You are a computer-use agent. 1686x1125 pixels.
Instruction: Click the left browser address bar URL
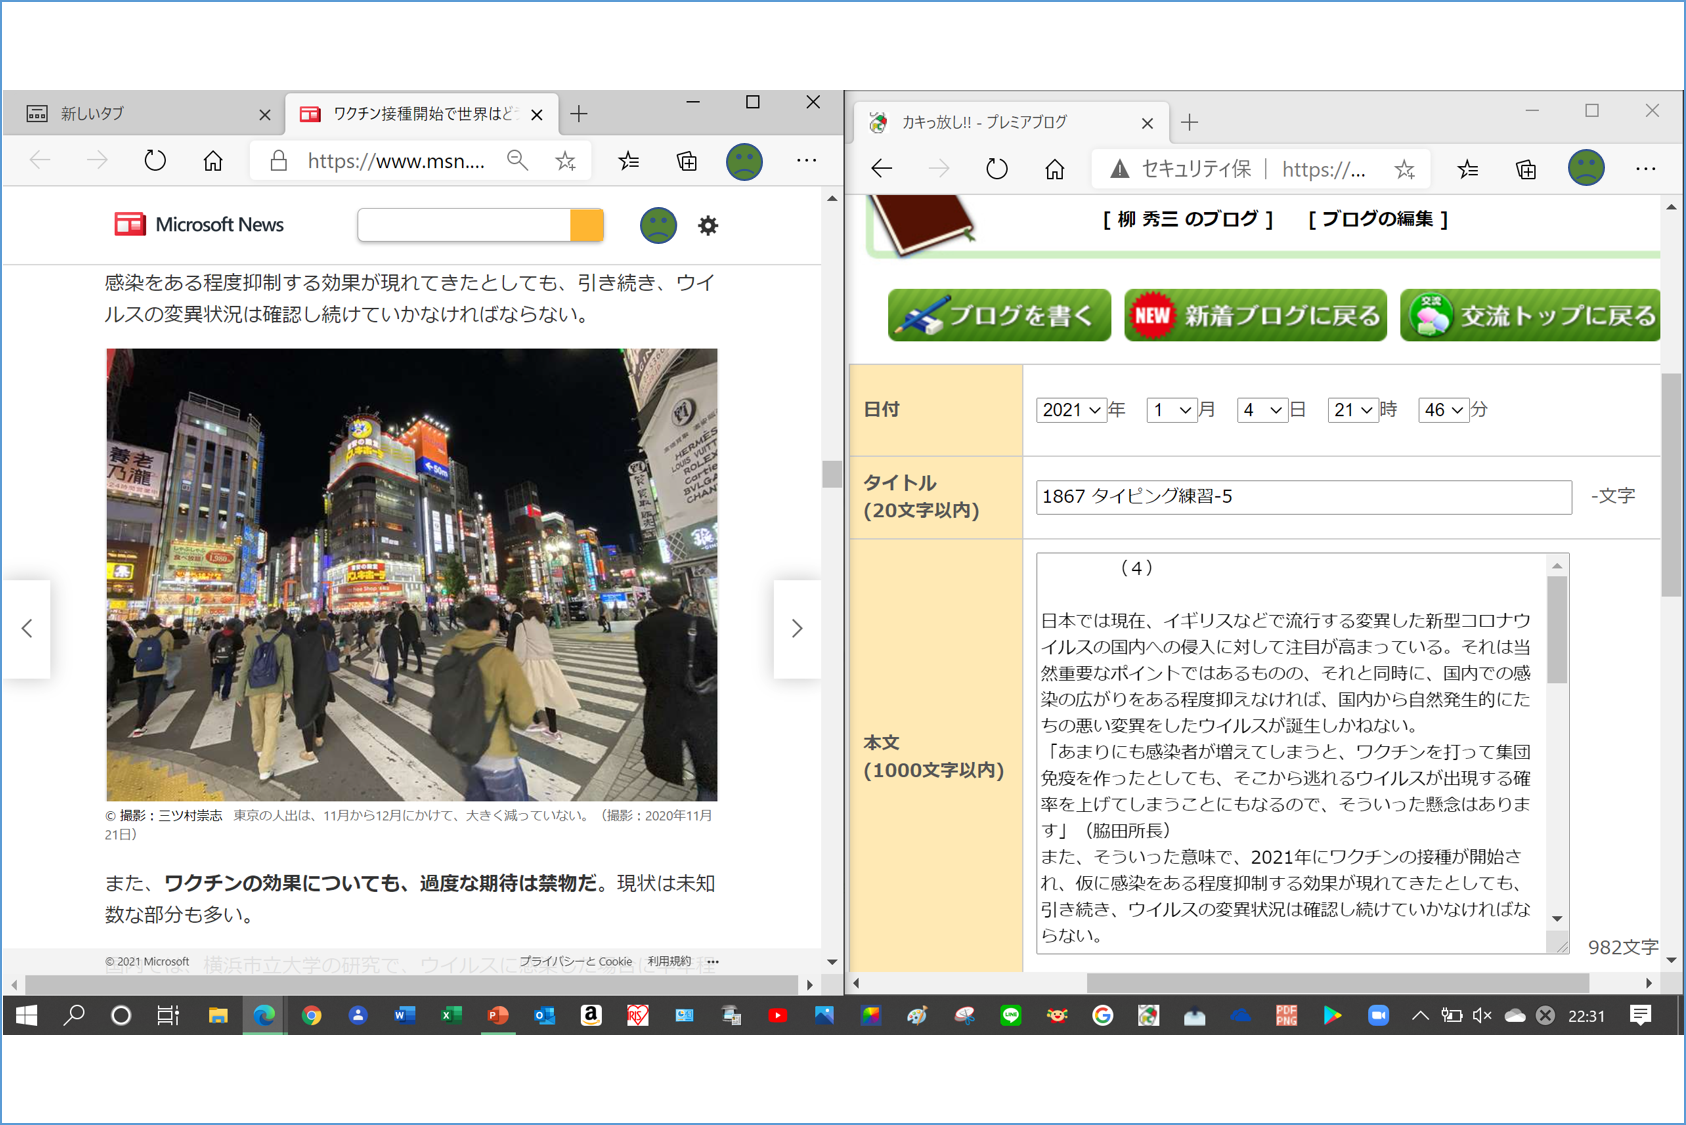[396, 161]
